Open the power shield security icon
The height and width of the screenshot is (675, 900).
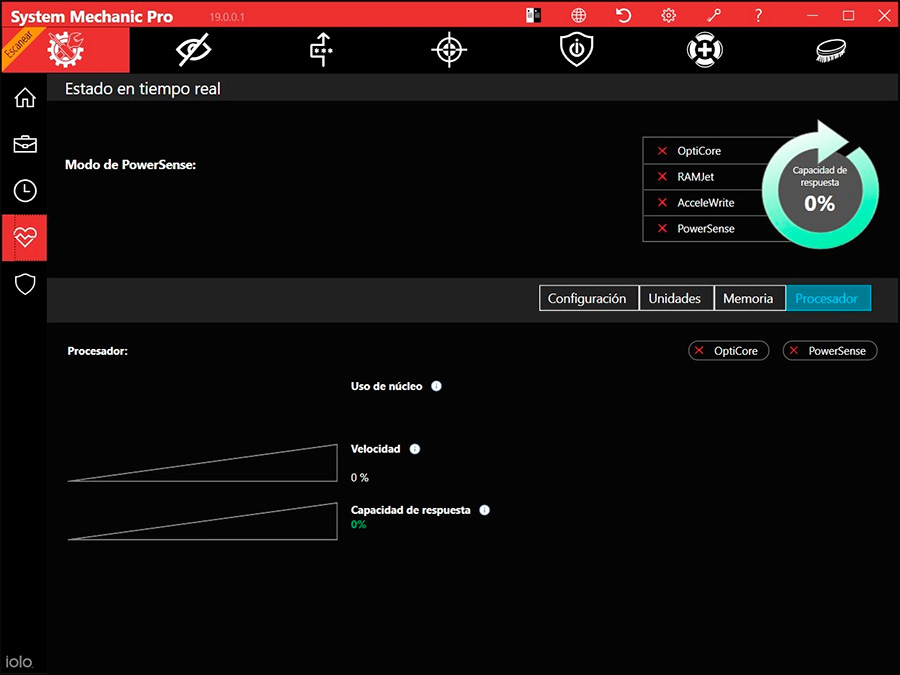point(577,50)
